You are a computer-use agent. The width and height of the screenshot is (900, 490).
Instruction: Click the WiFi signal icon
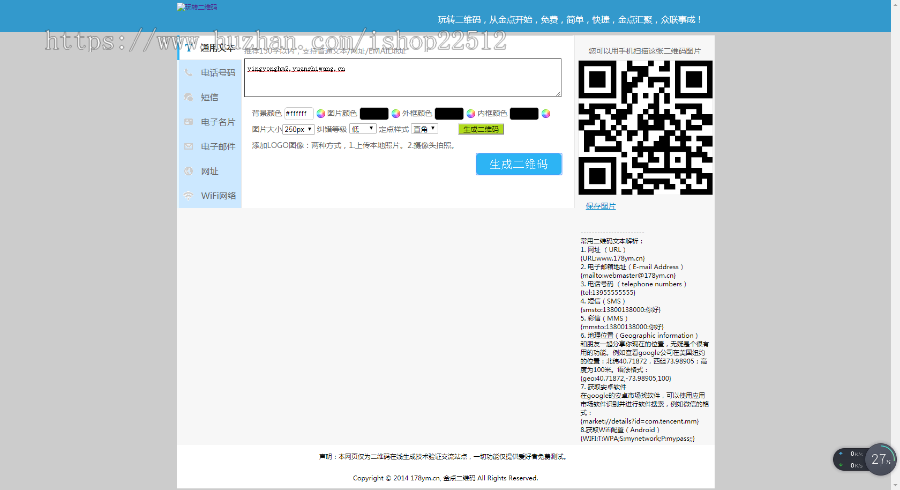pos(188,196)
